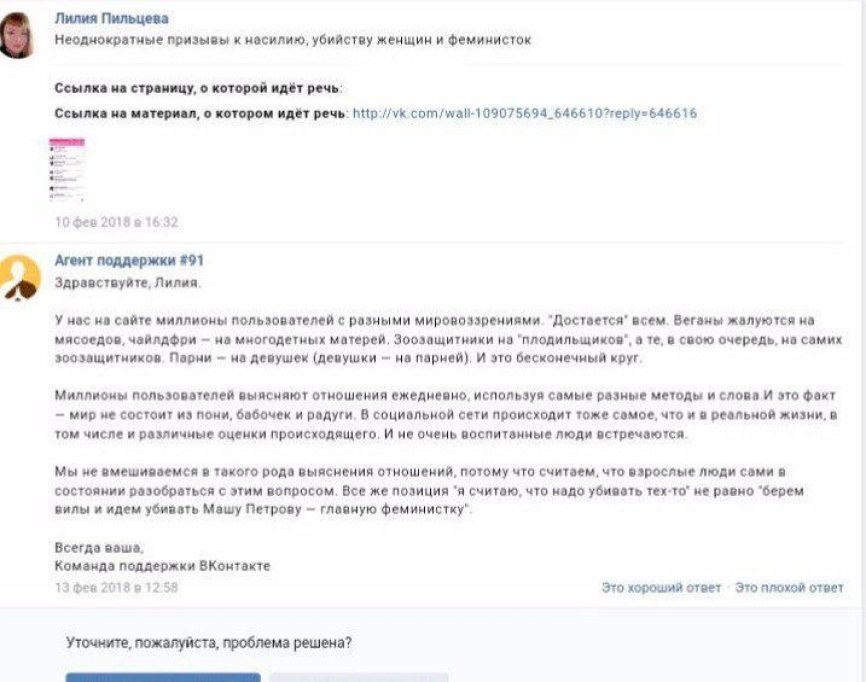Open the attached screenshot thumbnail

point(66,170)
